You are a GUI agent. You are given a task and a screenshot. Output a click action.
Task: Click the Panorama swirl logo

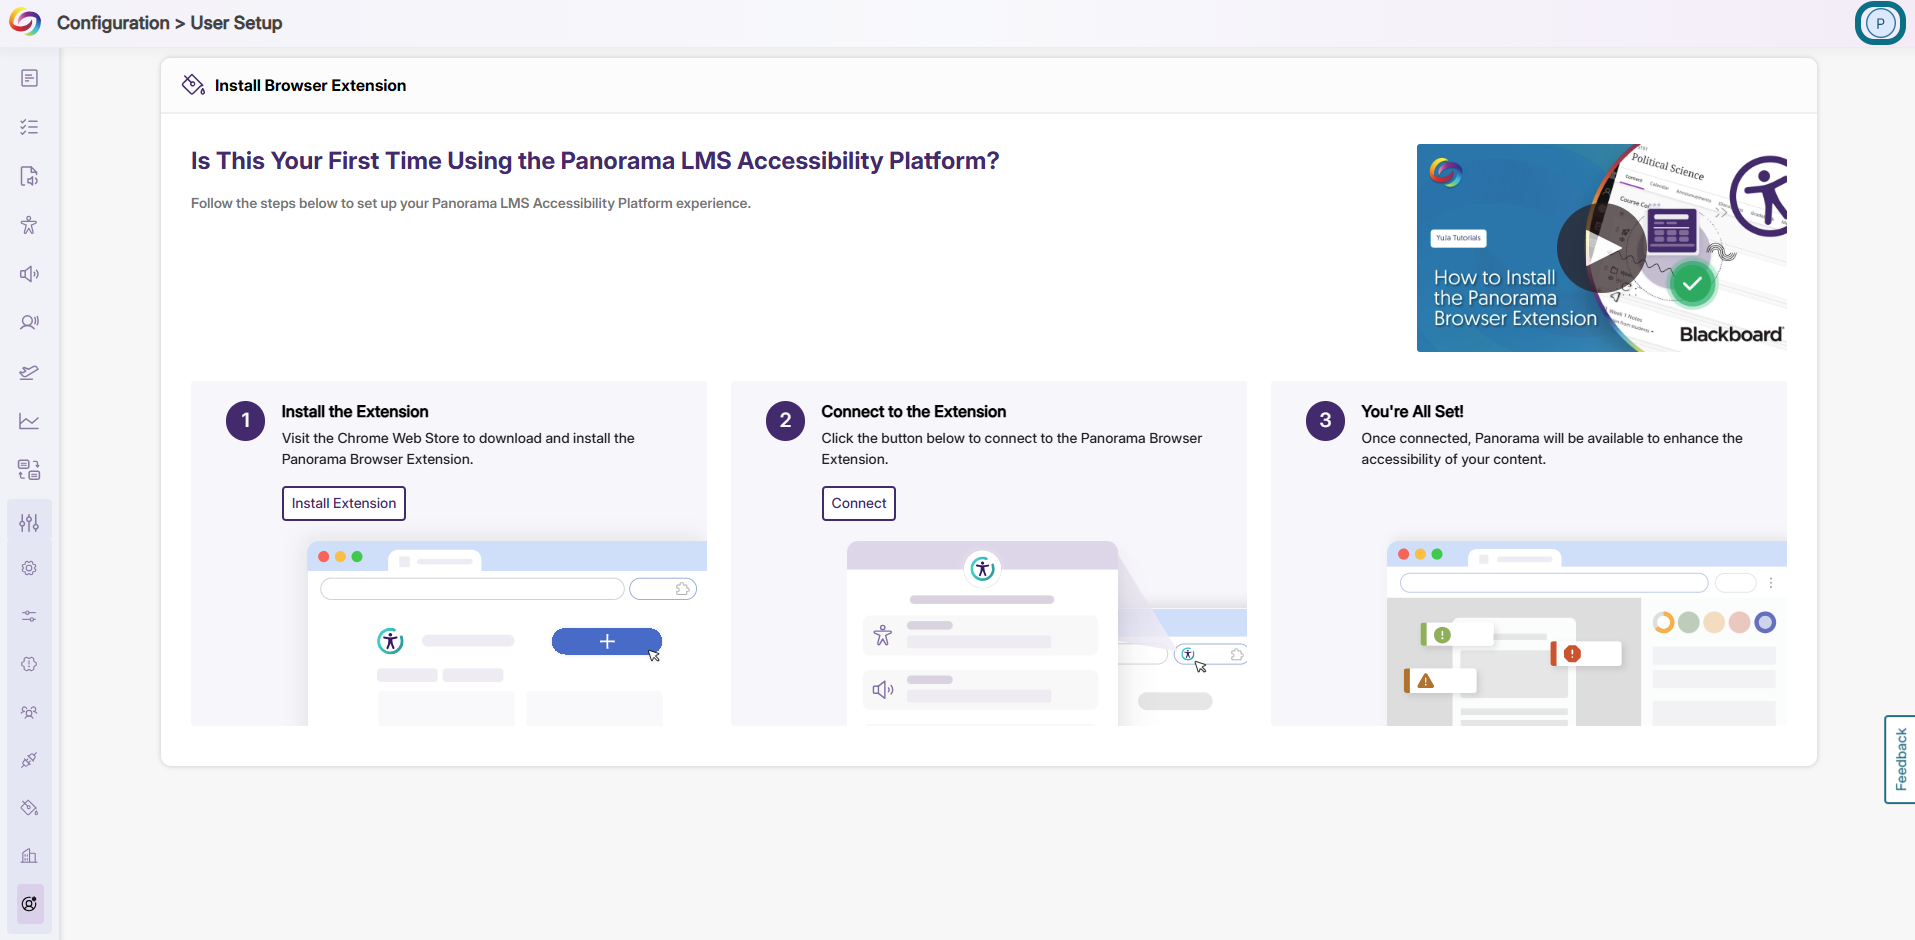click(25, 22)
